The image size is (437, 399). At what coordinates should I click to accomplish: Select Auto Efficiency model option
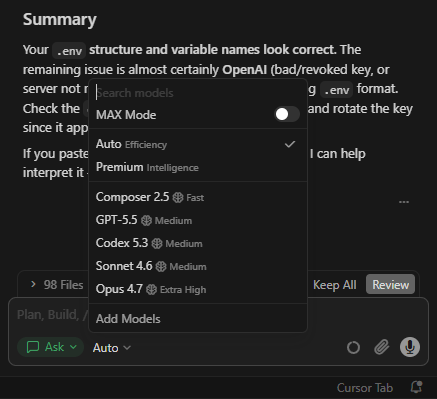(x=198, y=144)
